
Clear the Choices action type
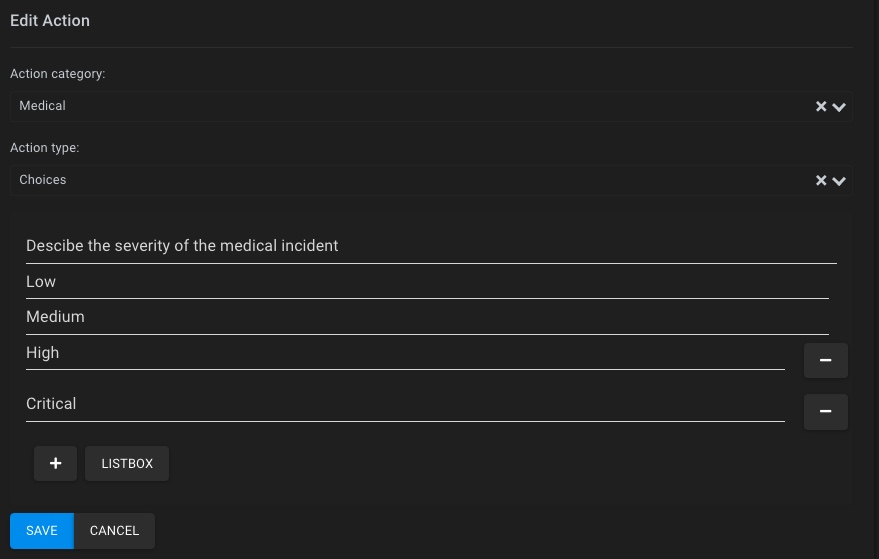click(x=821, y=181)
